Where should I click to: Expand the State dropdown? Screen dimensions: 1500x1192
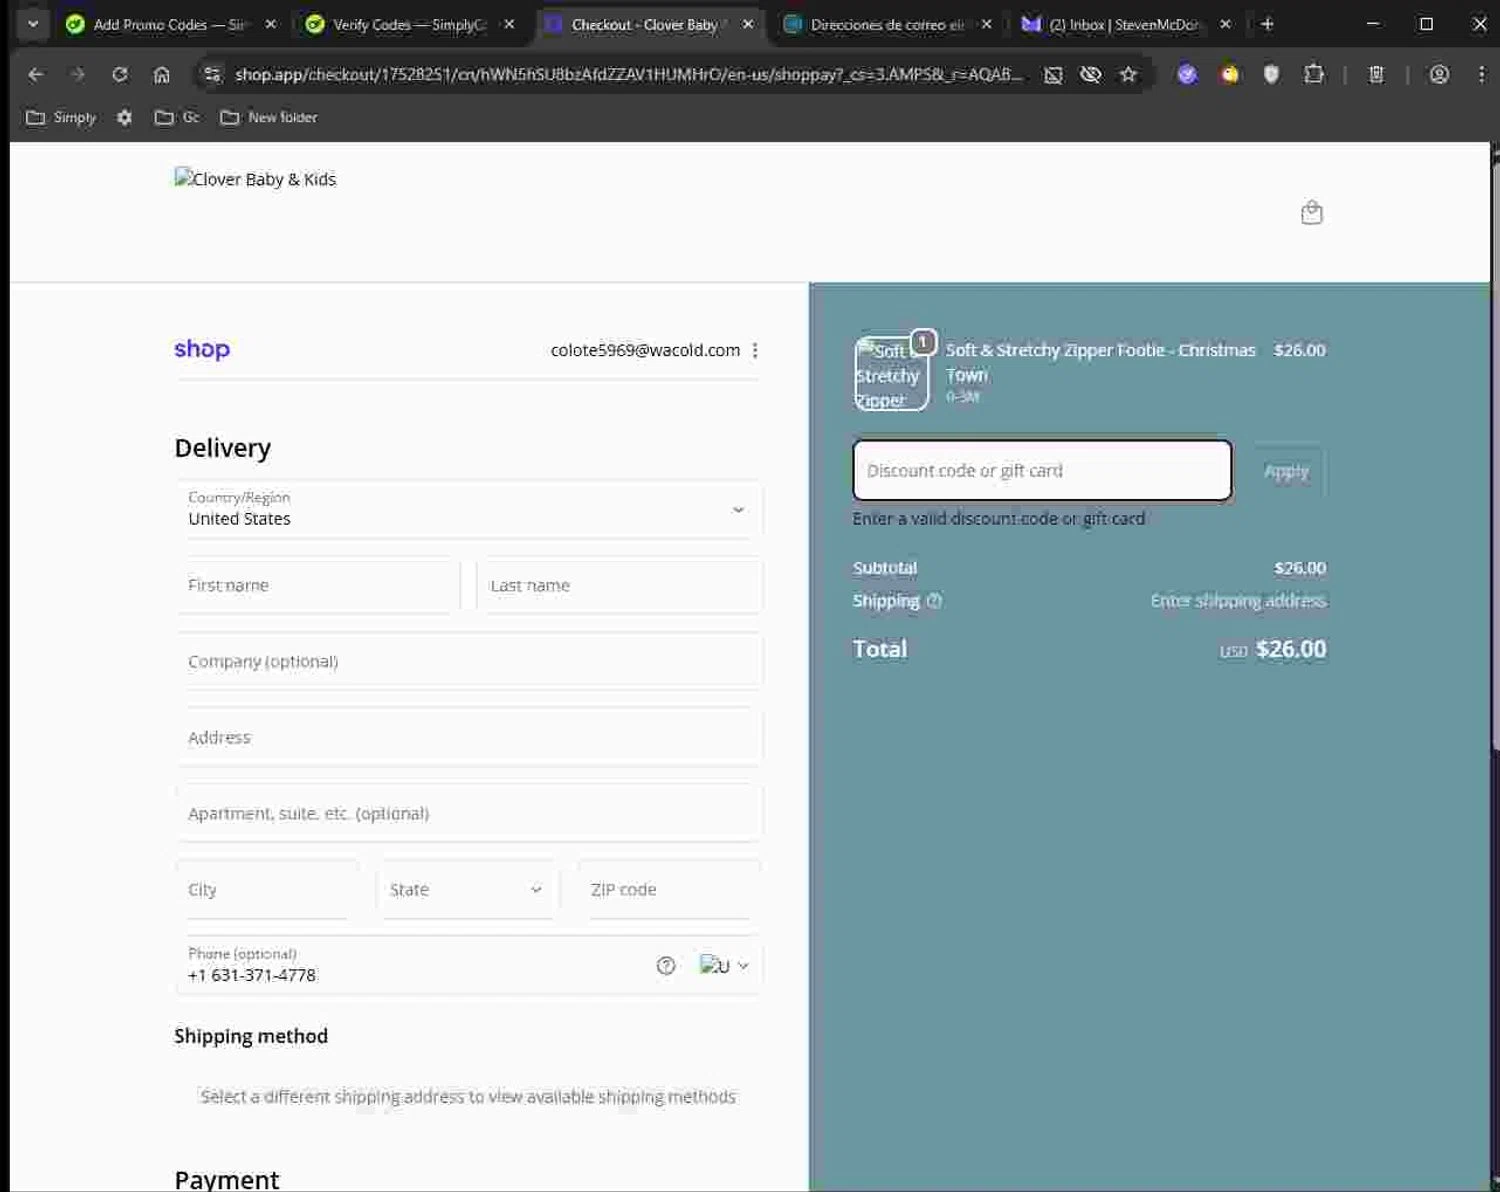point(466,889)
